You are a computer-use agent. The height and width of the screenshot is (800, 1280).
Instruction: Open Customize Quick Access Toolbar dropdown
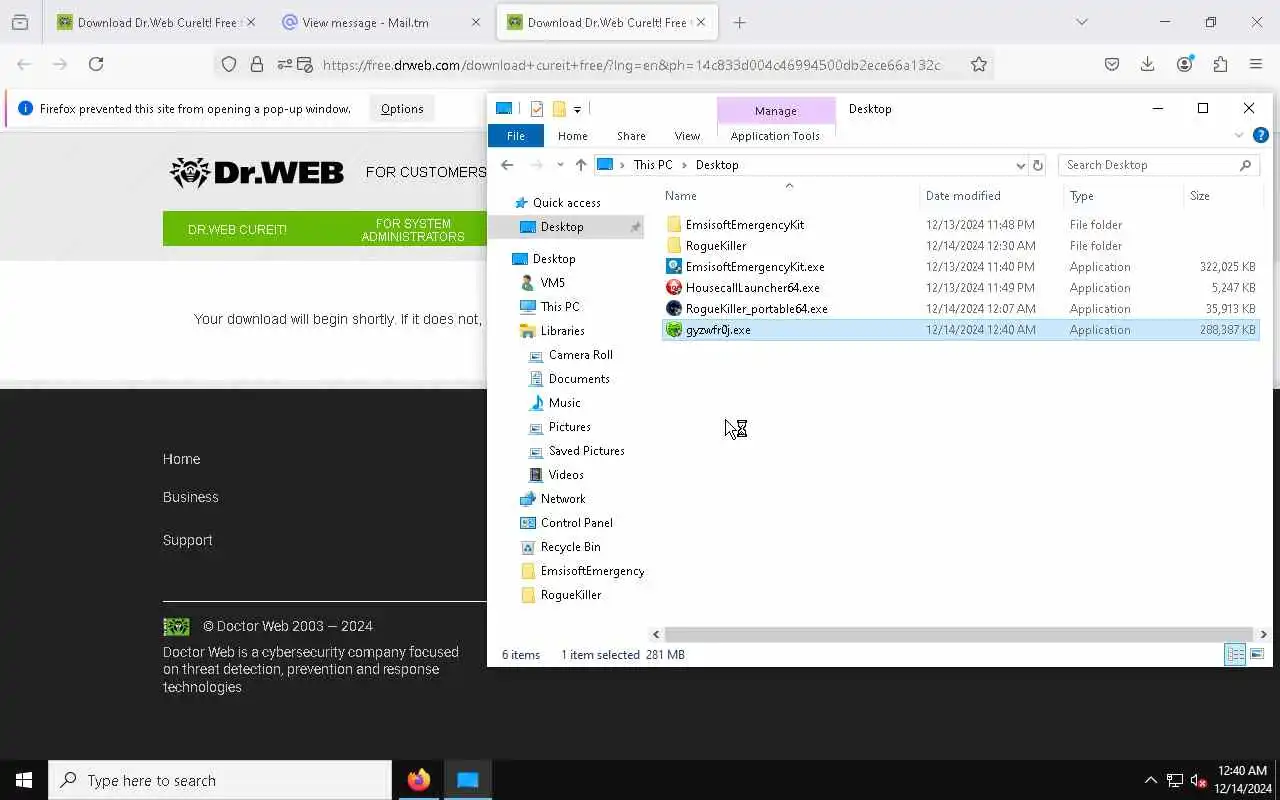click(577, 109)
